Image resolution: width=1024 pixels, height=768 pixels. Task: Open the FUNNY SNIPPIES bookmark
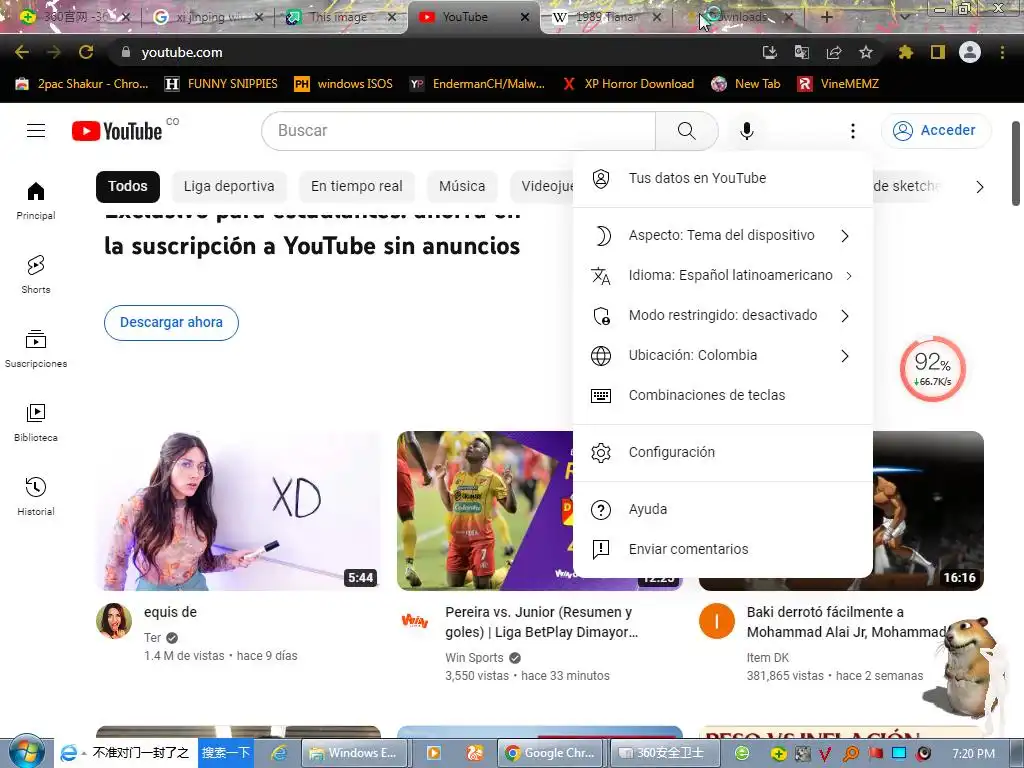221,84
